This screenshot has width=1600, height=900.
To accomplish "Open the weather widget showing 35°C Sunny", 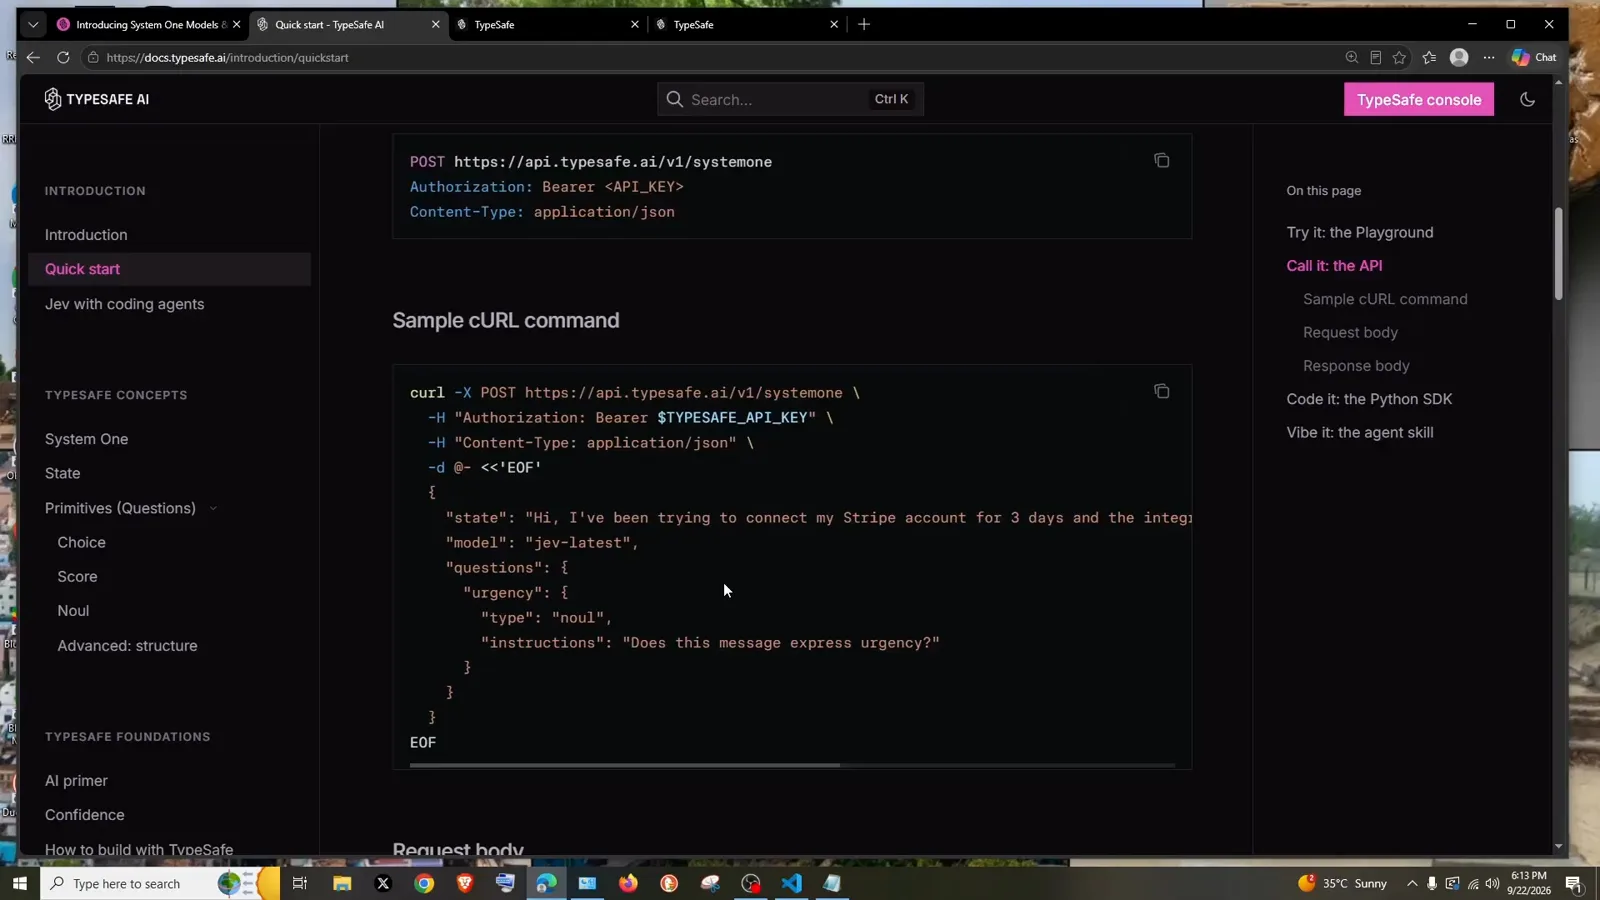I will pos(1343,883).
